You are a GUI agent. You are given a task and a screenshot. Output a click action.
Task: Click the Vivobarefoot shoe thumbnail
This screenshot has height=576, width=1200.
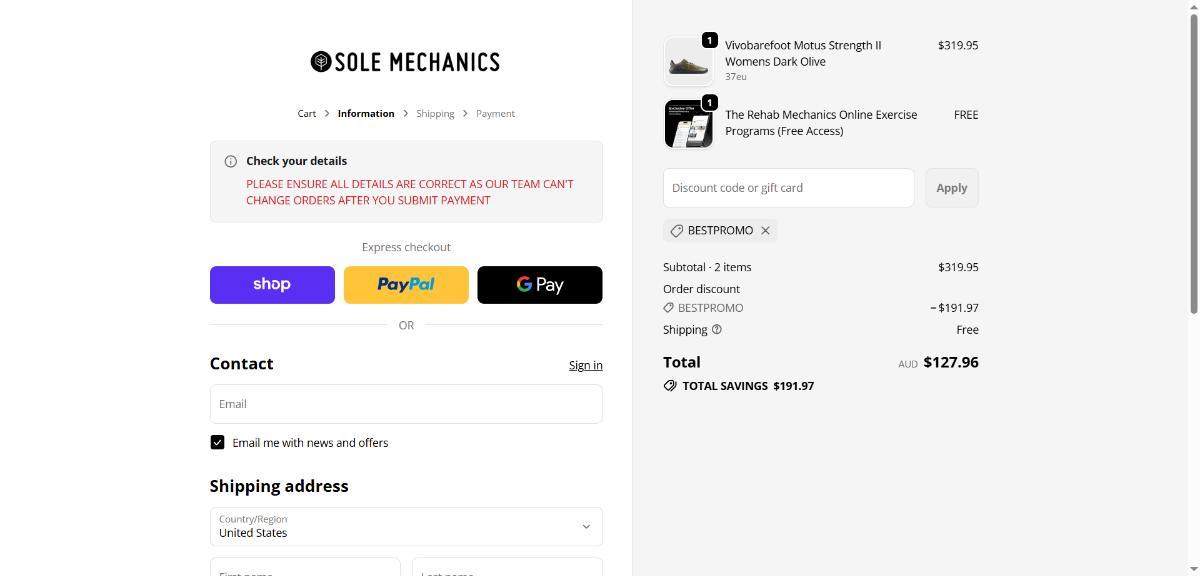coord(688,62)
